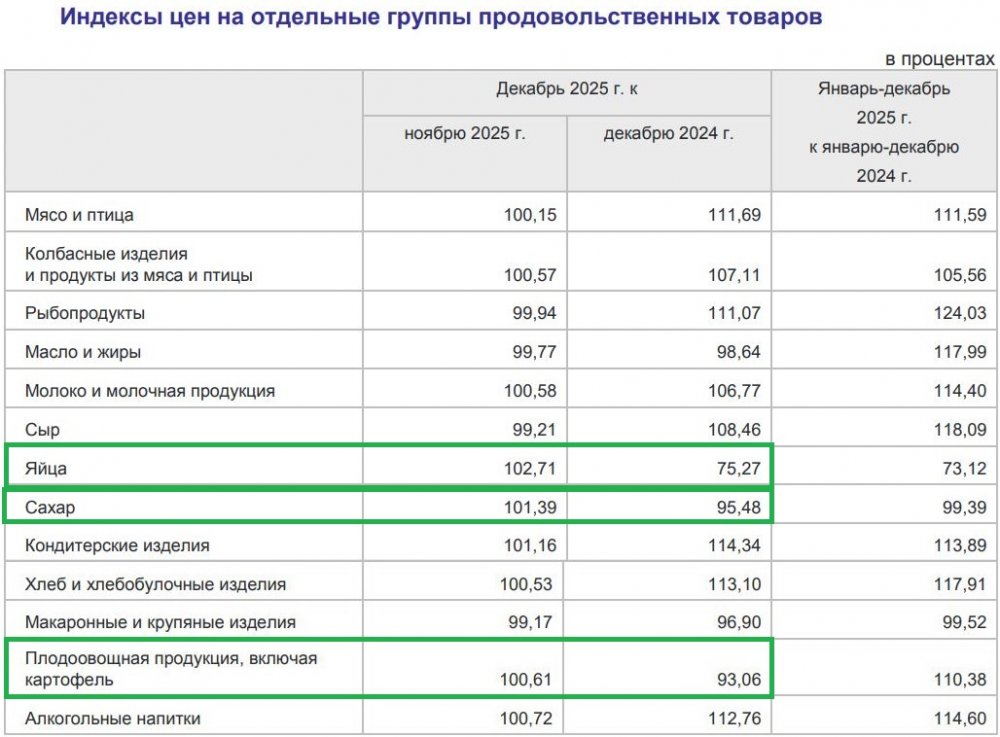Screen dimensions: 1000x737
Task: Select the 'Масло и жиры' row label
Action: pos(83,352)
